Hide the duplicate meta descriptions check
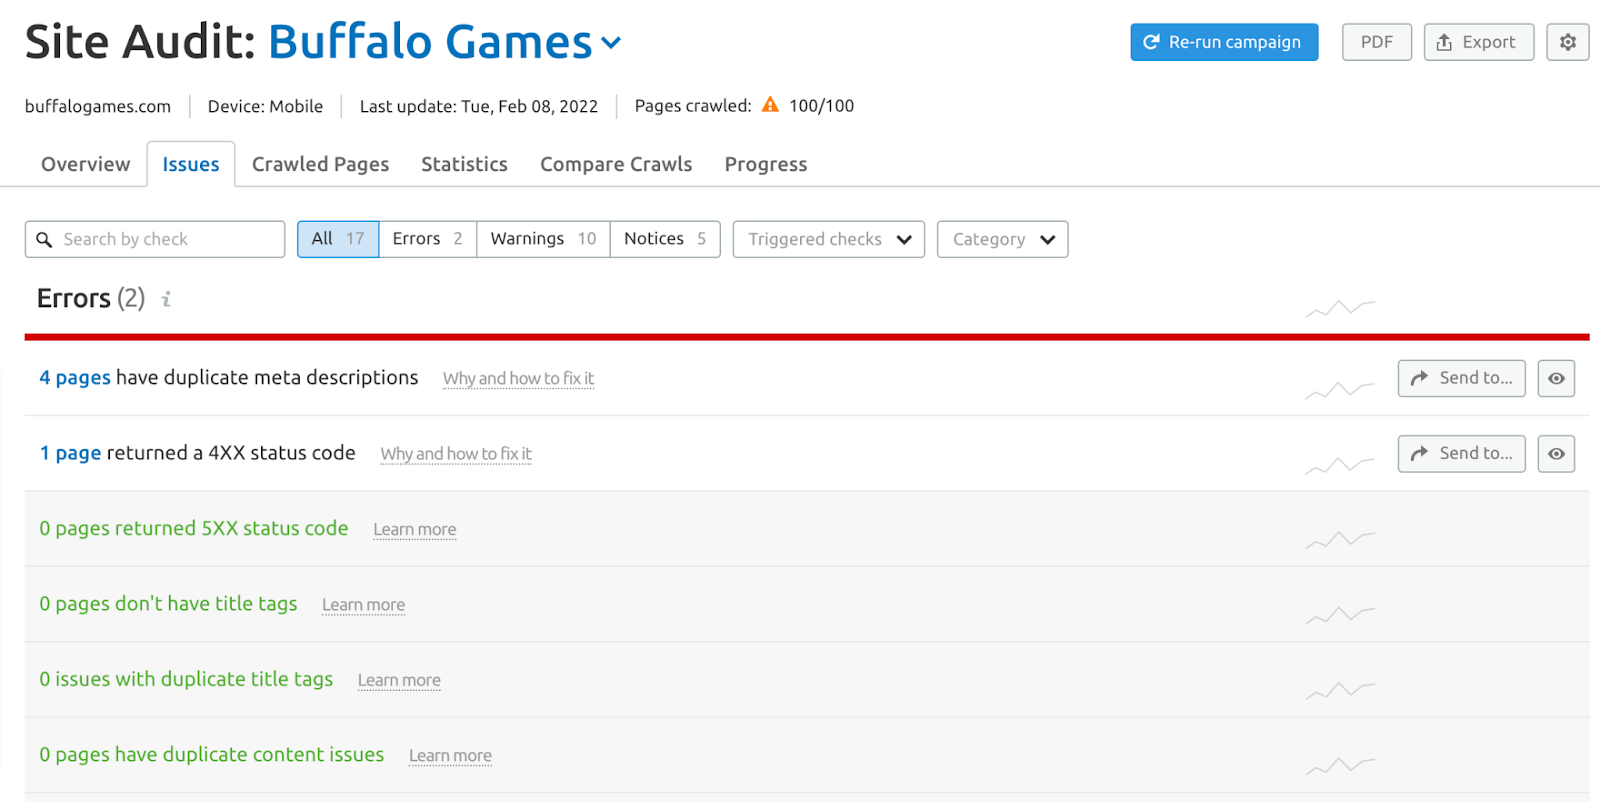Image resolution: width=1600 pixels, height=802 pixels. pyautogui.click(x=1556, y=378)
